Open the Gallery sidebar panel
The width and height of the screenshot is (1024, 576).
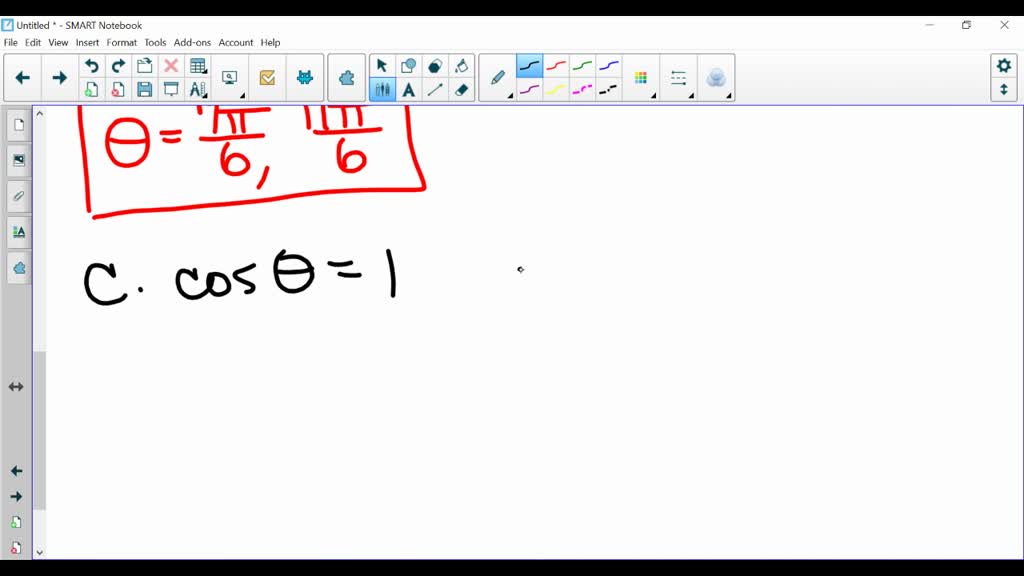point(18,159)
